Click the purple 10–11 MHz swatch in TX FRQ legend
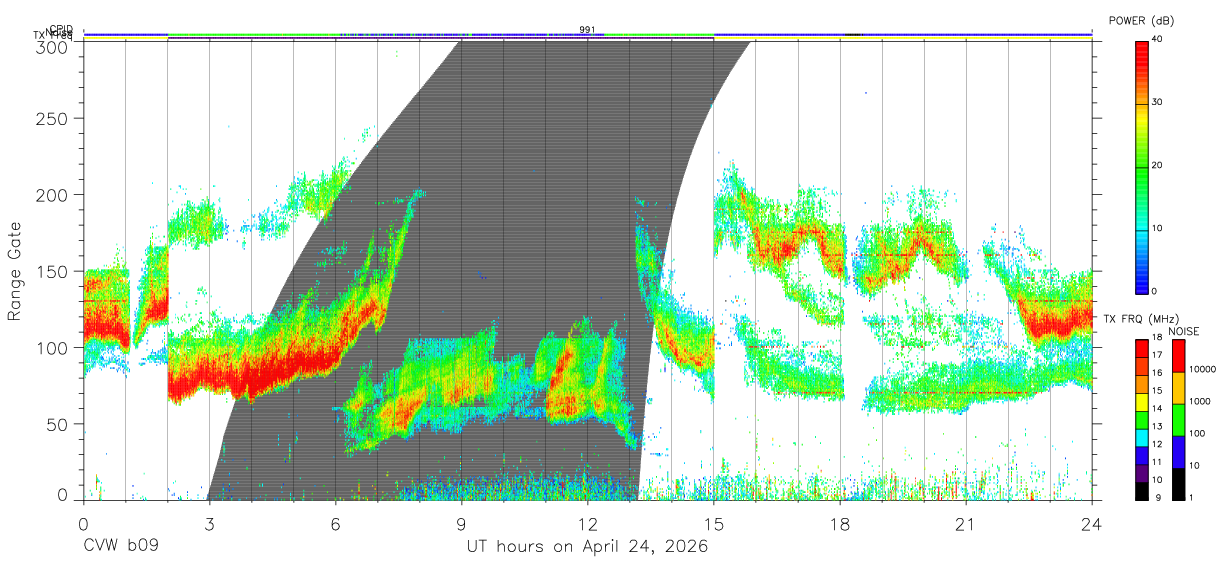 [1141, 473]
